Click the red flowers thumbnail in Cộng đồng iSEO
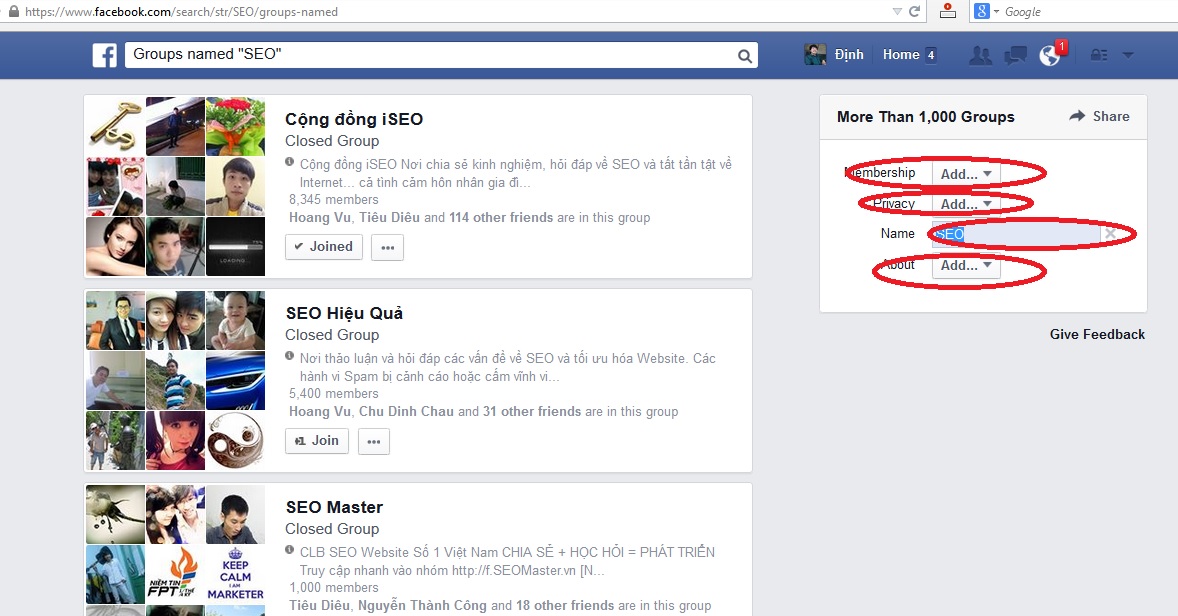The height and width of the screenshot is (616, 1178). [x=235, y=126]
